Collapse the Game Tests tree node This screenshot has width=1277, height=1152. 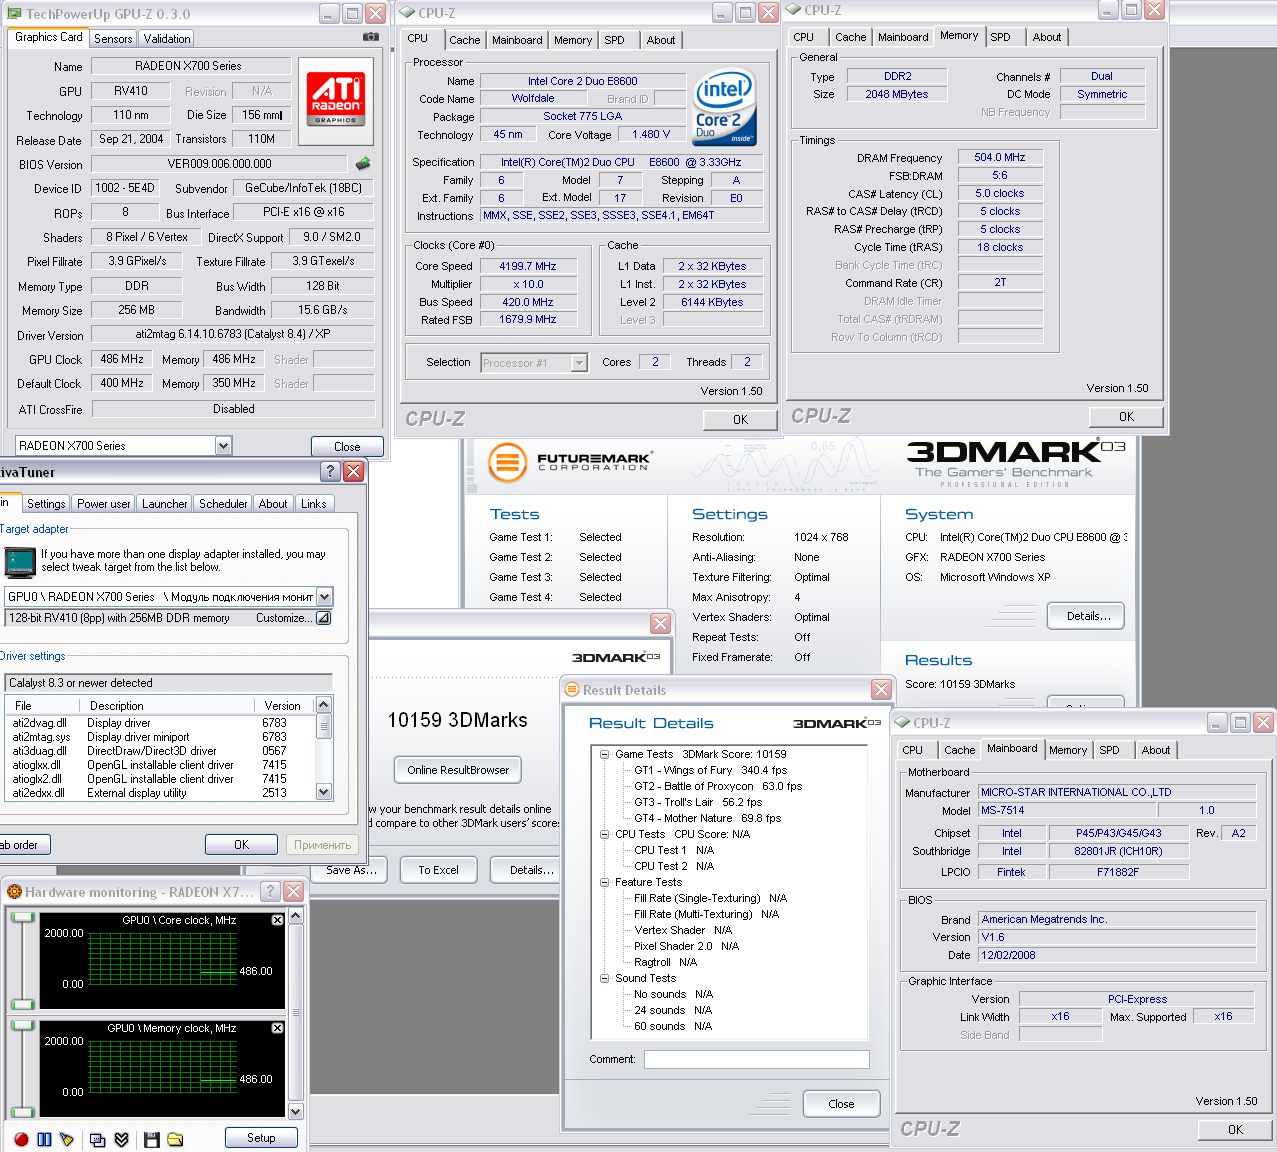pos(605,754)
